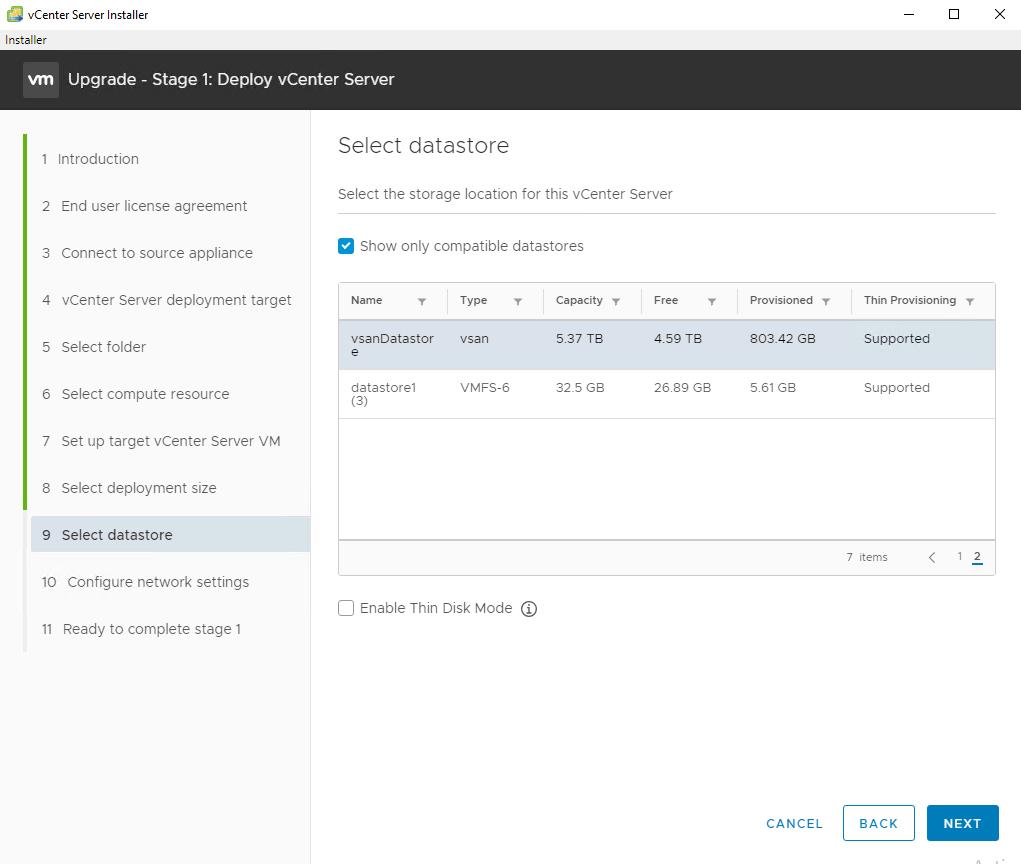Click the vCenter Server Installer title bar icon
Screen dimensions: 1021x864
coord(14,14)
